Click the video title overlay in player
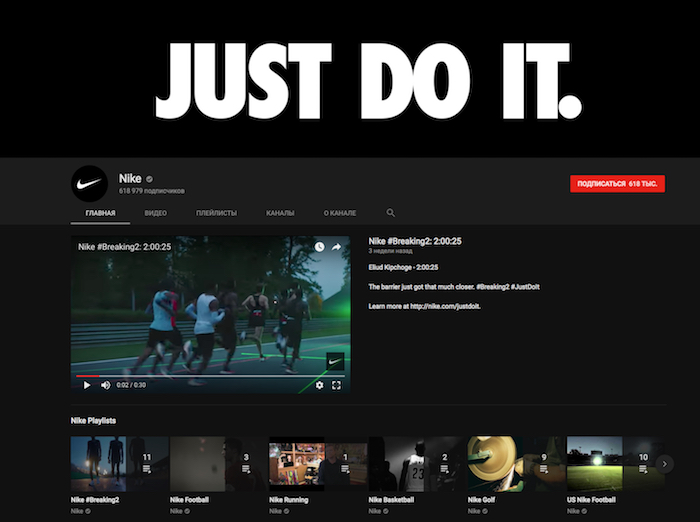 point(125,247)
